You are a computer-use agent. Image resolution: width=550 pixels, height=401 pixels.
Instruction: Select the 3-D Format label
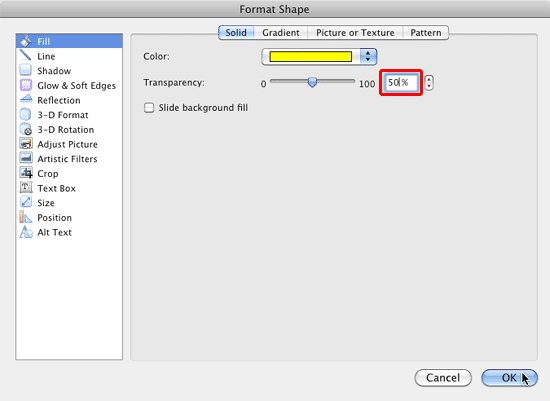point(63,115)
